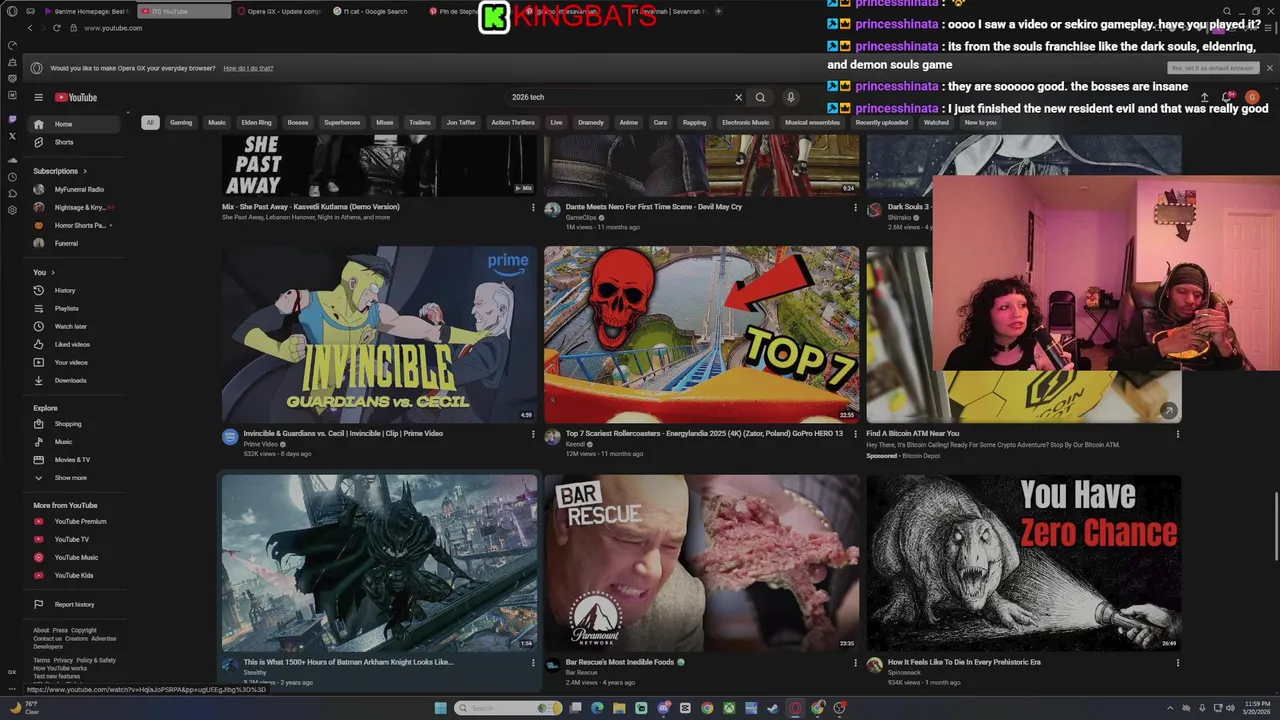Screen dimensions: 1280x720
Task: Open Downloads in the sidebar
Action: click(75, 380)
